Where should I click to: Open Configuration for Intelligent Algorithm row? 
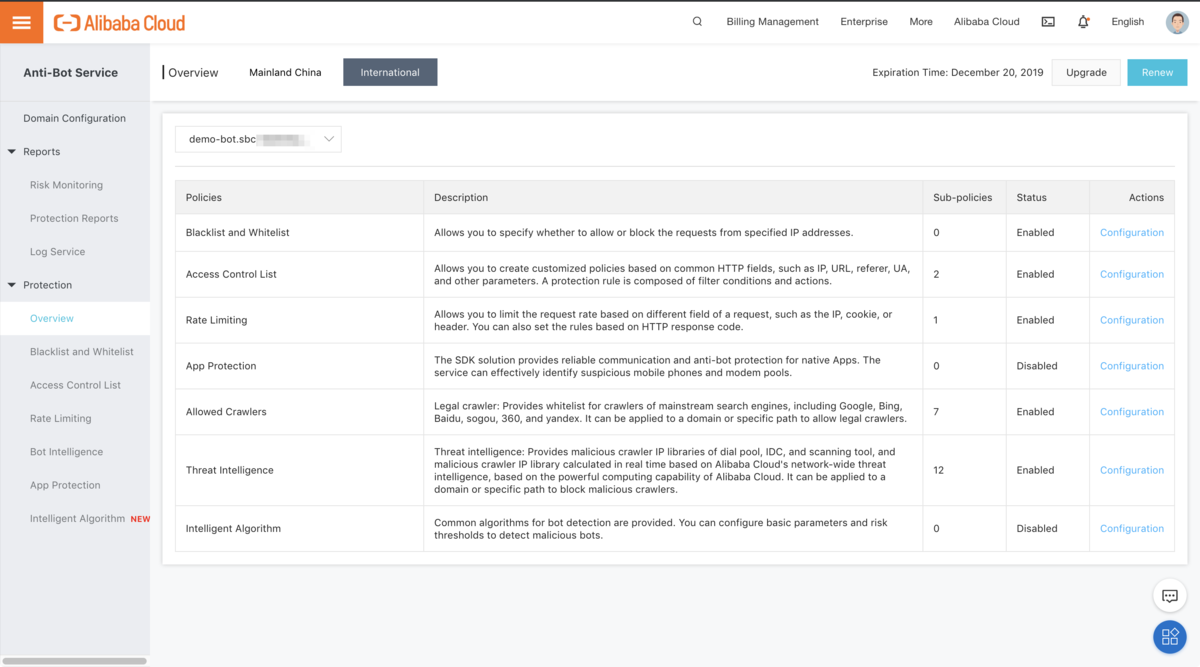1132,528
